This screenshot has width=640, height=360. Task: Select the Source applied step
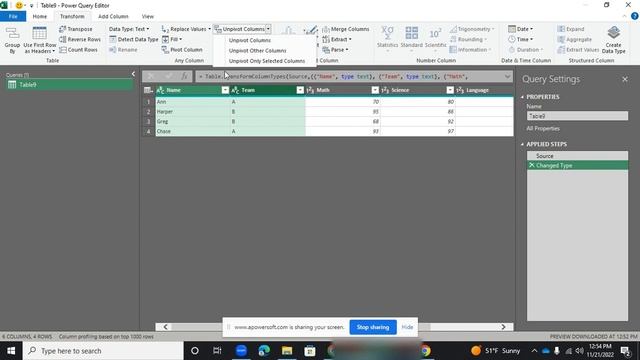tap(577, 156)
